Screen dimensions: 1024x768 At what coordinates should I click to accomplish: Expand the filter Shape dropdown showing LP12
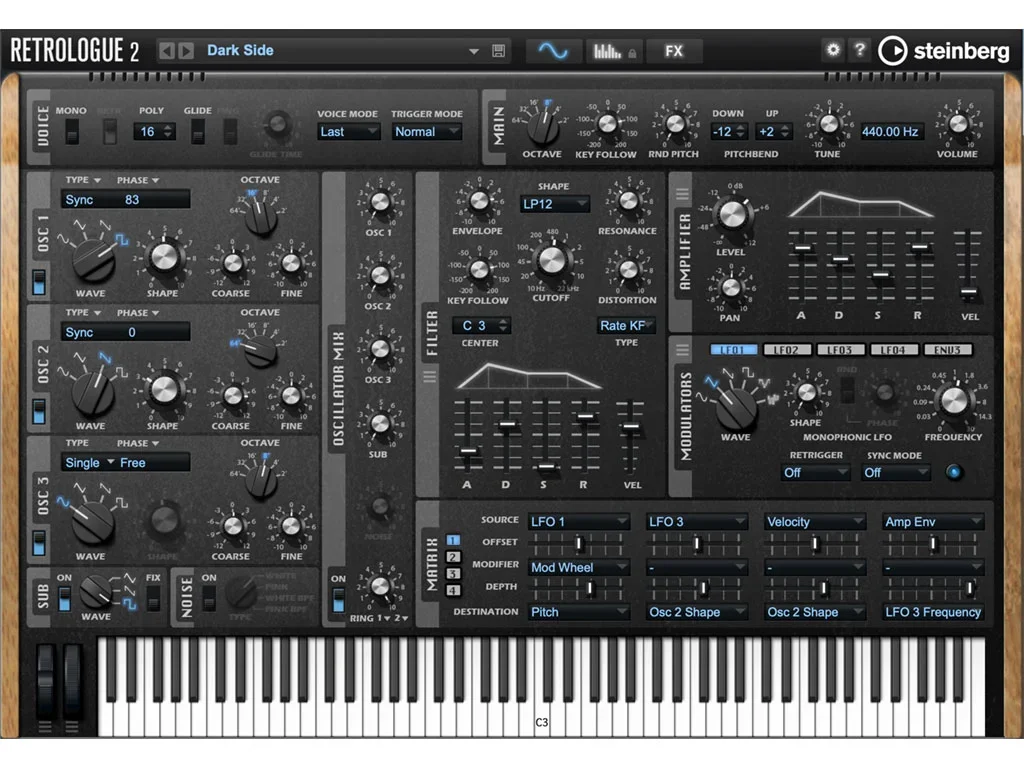pyautogui.click(x=554, y=204)
